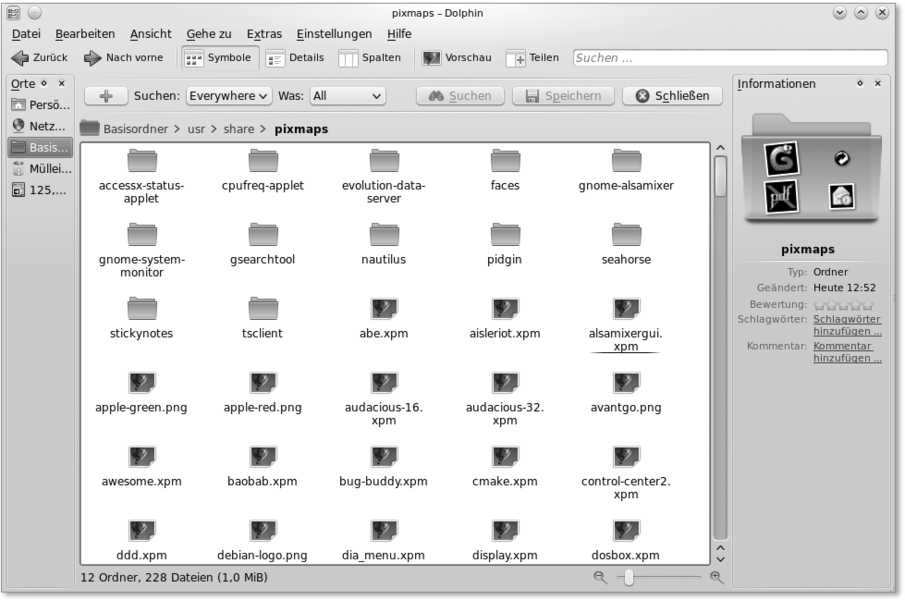
Task: Click into the Suchen search field
Action: point(729,58)
